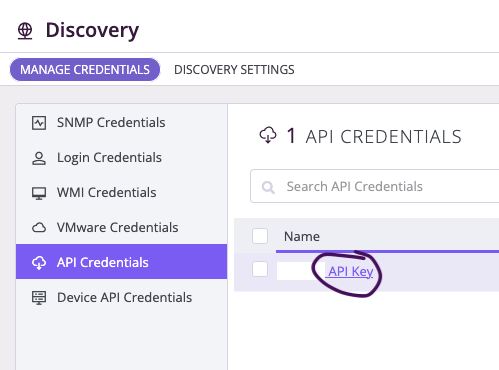Click the SNMP Credentials chart icon

tap(39, 123)
